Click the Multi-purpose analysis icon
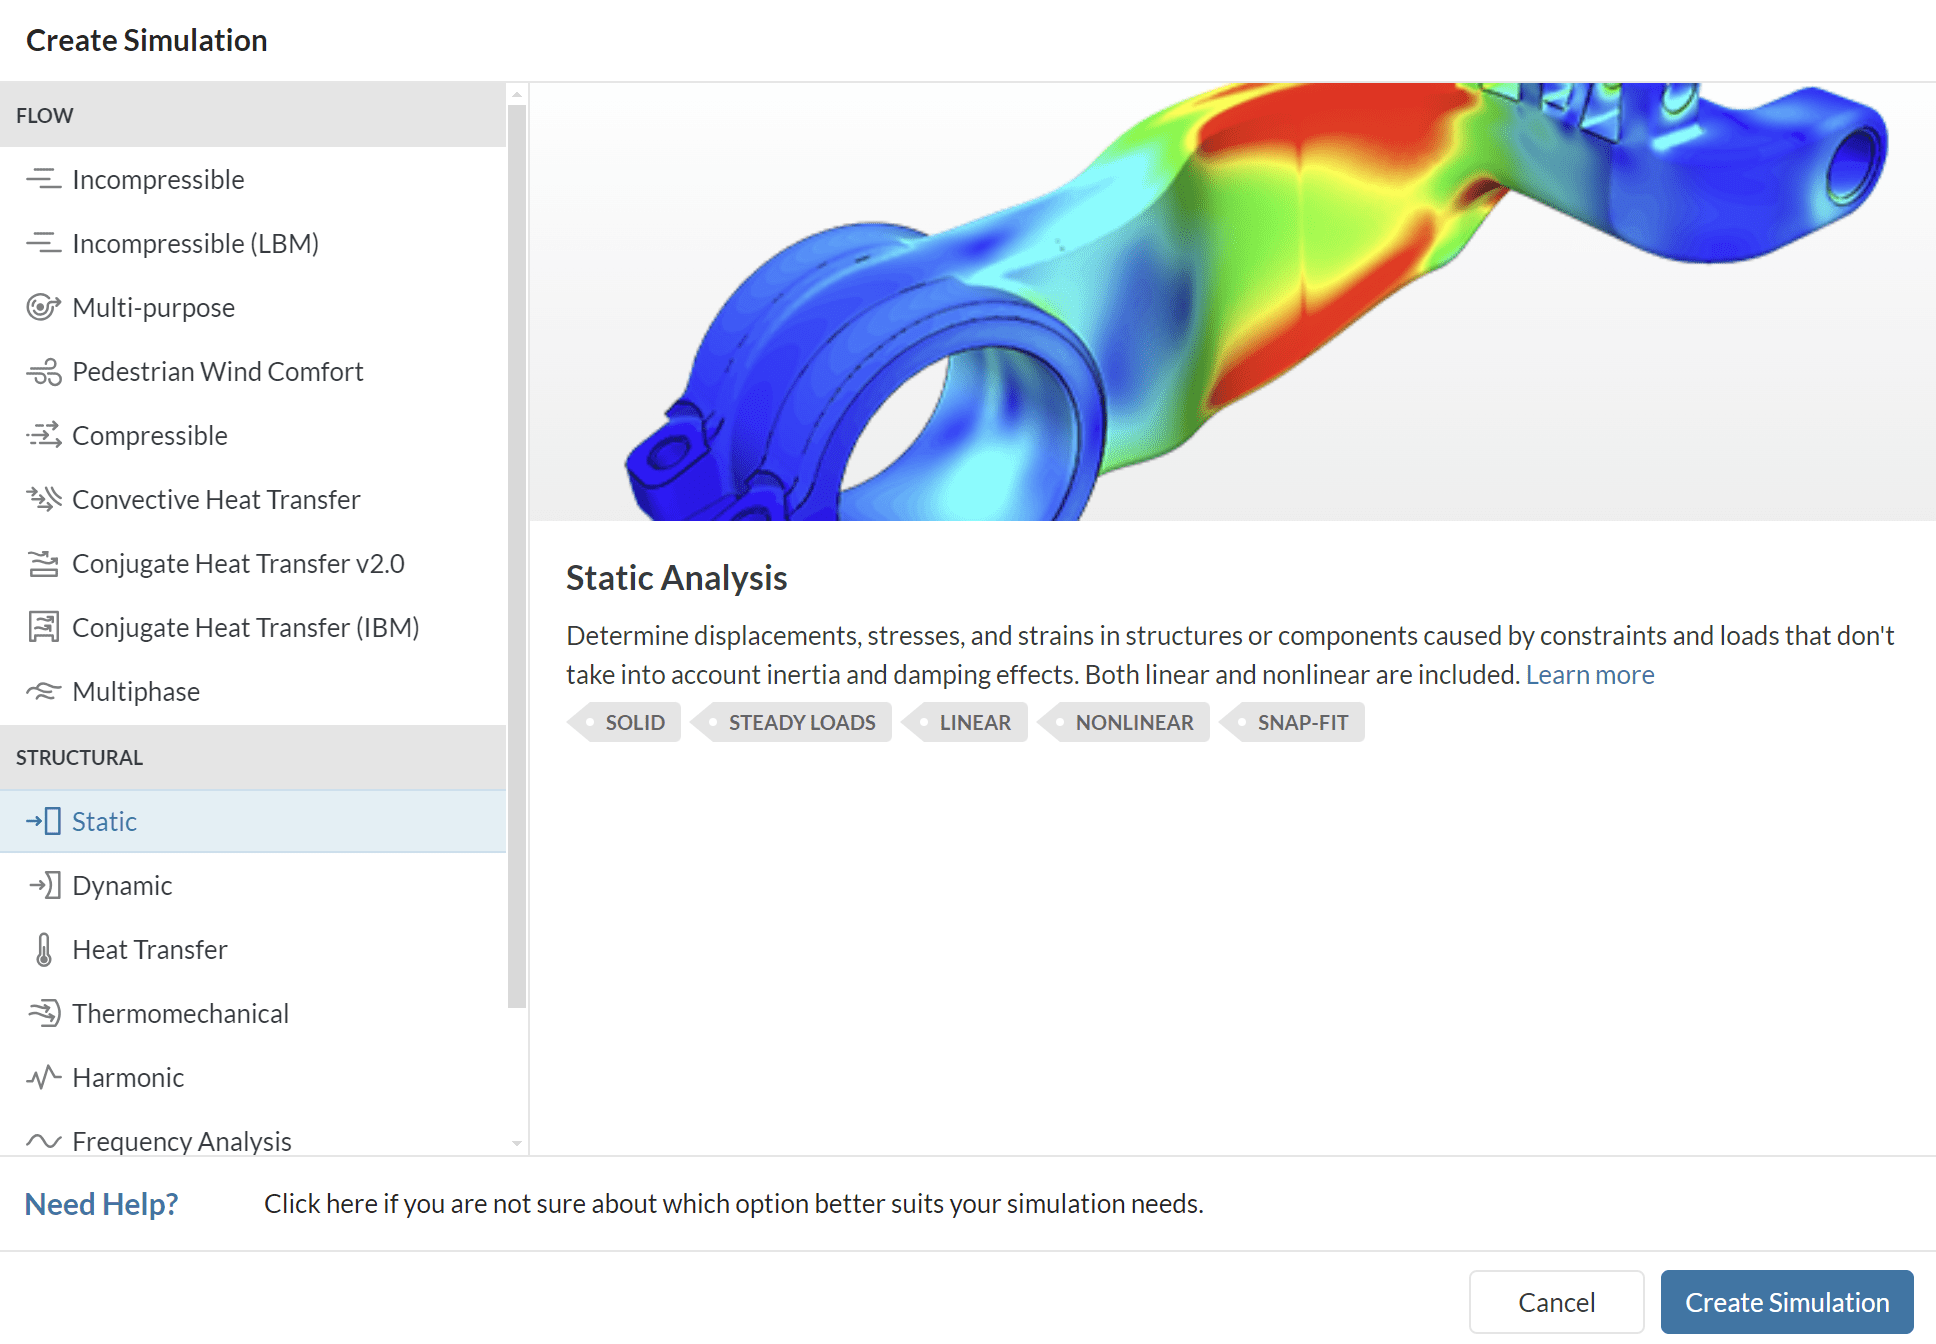Viewport: 1936px width, 1344px height. click(x=43, y=307)
